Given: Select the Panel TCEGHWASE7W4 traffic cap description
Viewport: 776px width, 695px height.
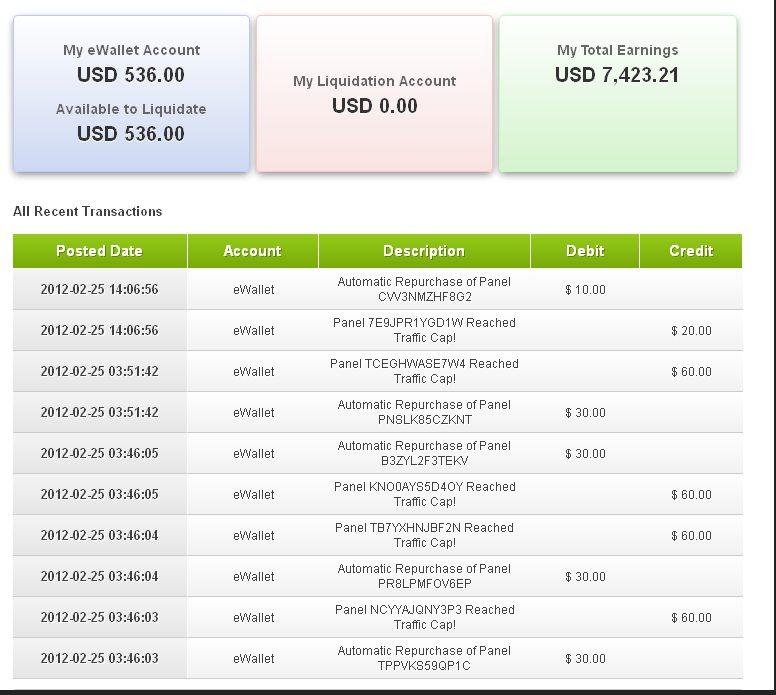Looking at the screenshot, I should point(424,371).
